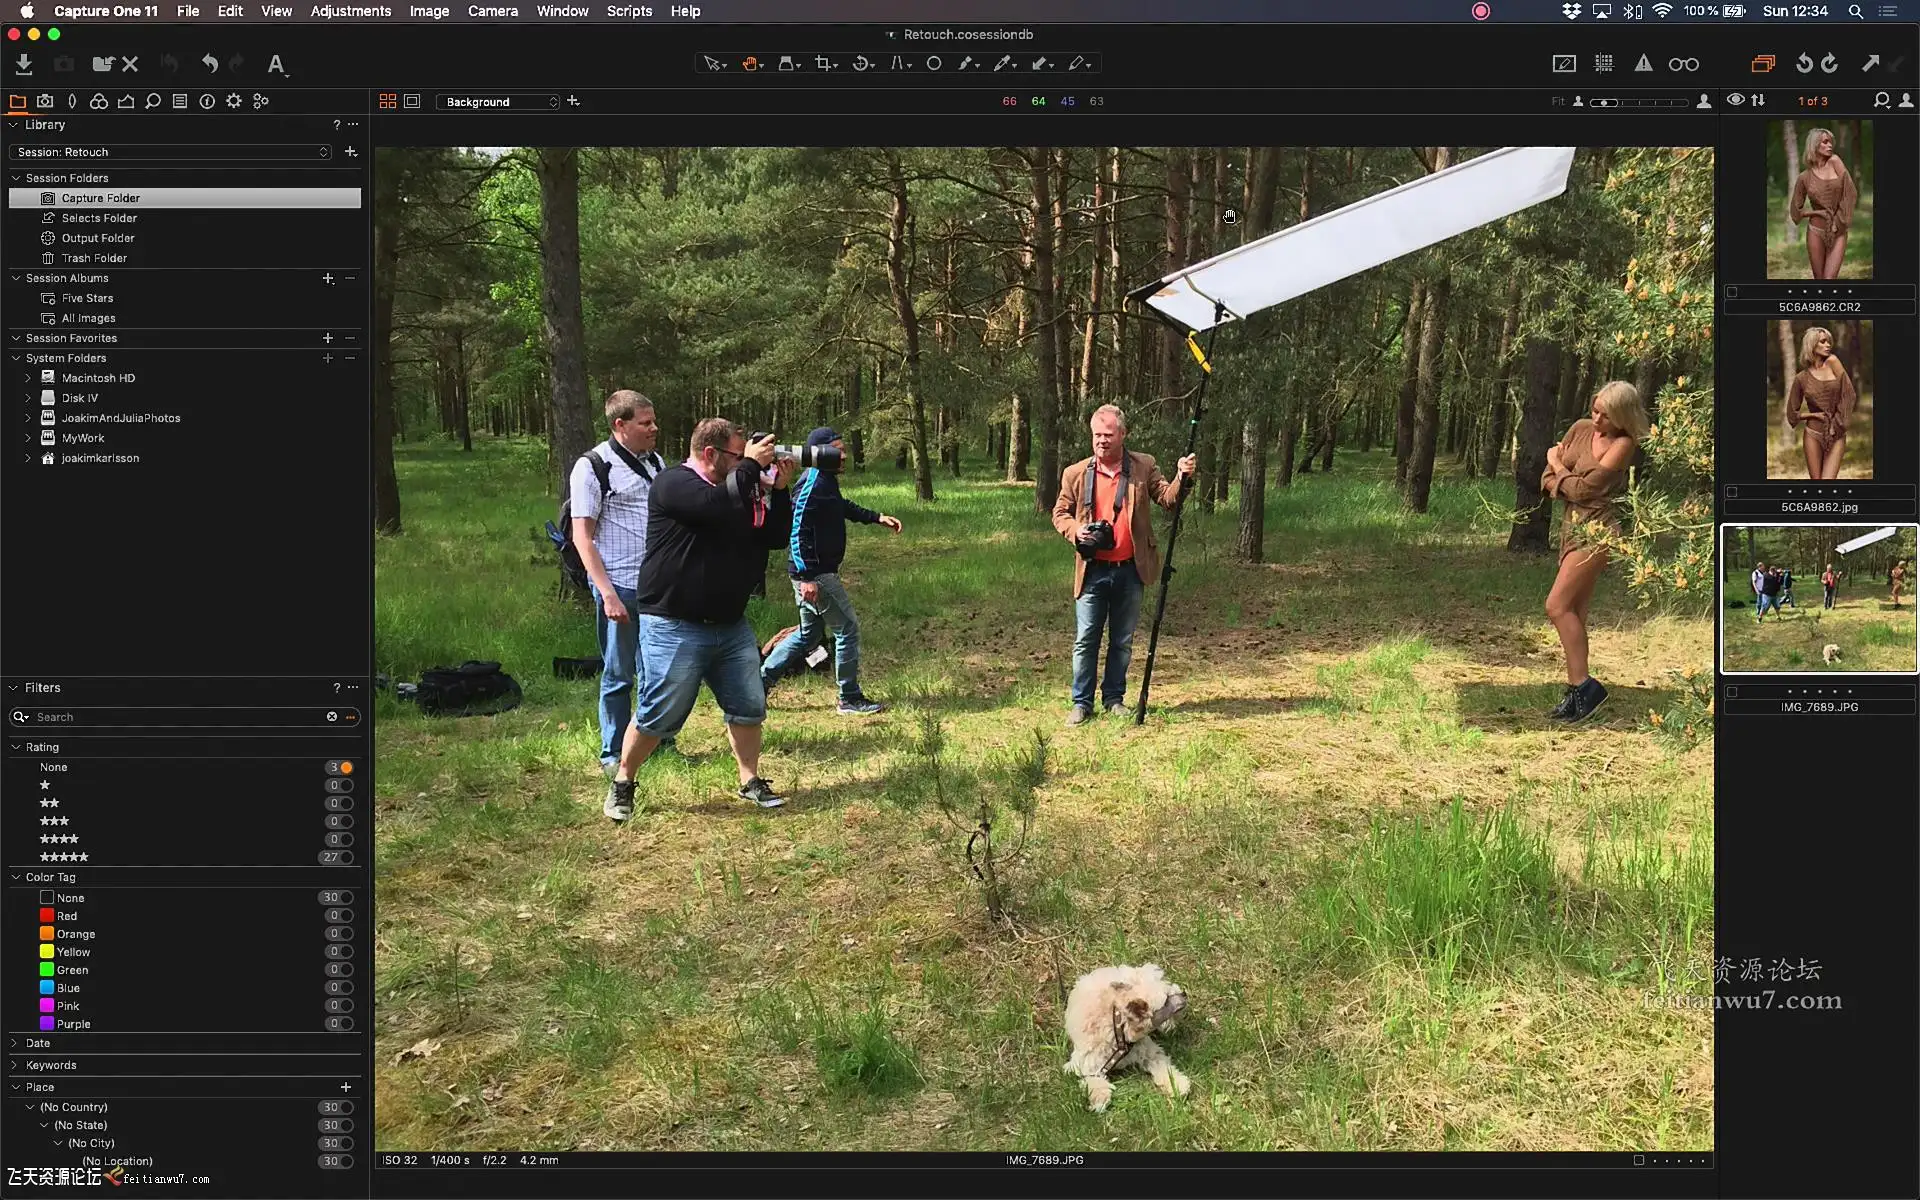Toggle the grid overlay icon
1920x1200 pixels.
click(x=1604, y=63)
